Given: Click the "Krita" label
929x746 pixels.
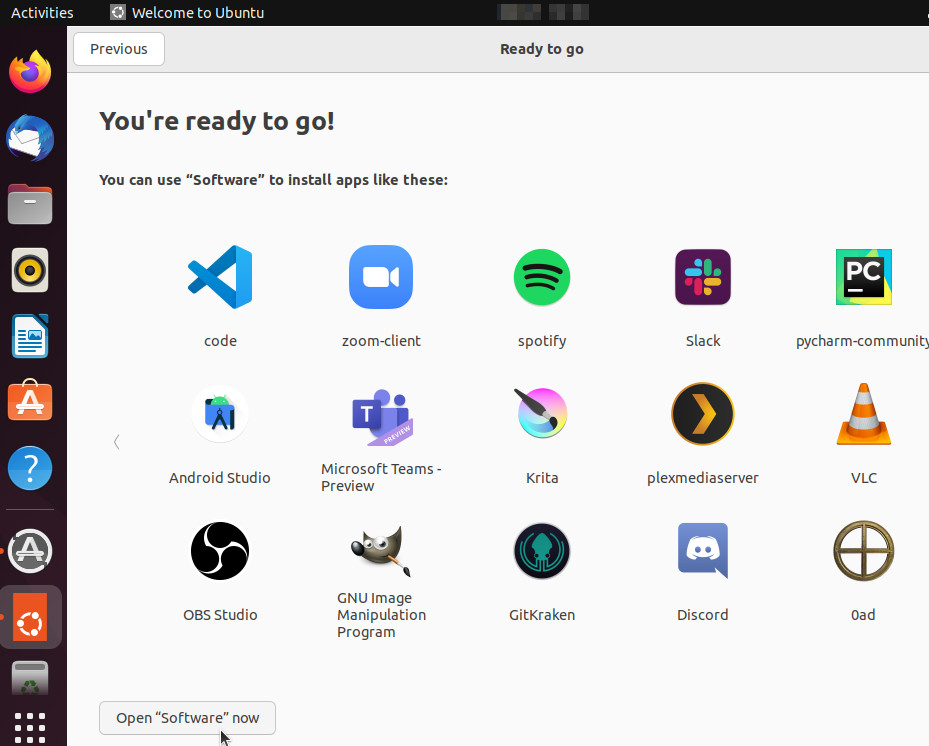Looking at the screenshot, I should [x=542, y=478].
